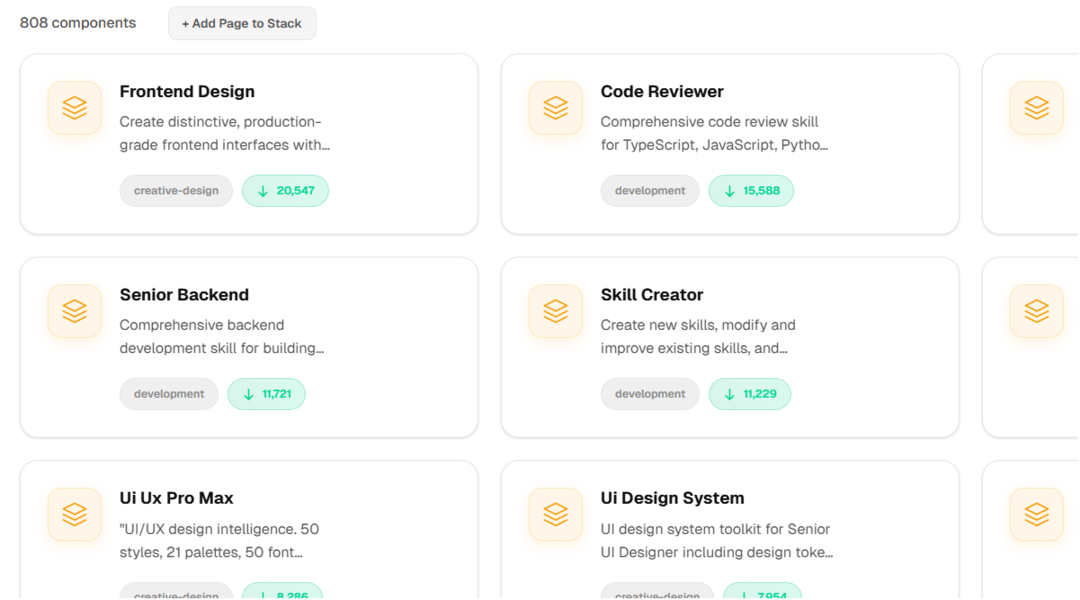Click the Senior Backend stack icon

[x=75, y=311]
